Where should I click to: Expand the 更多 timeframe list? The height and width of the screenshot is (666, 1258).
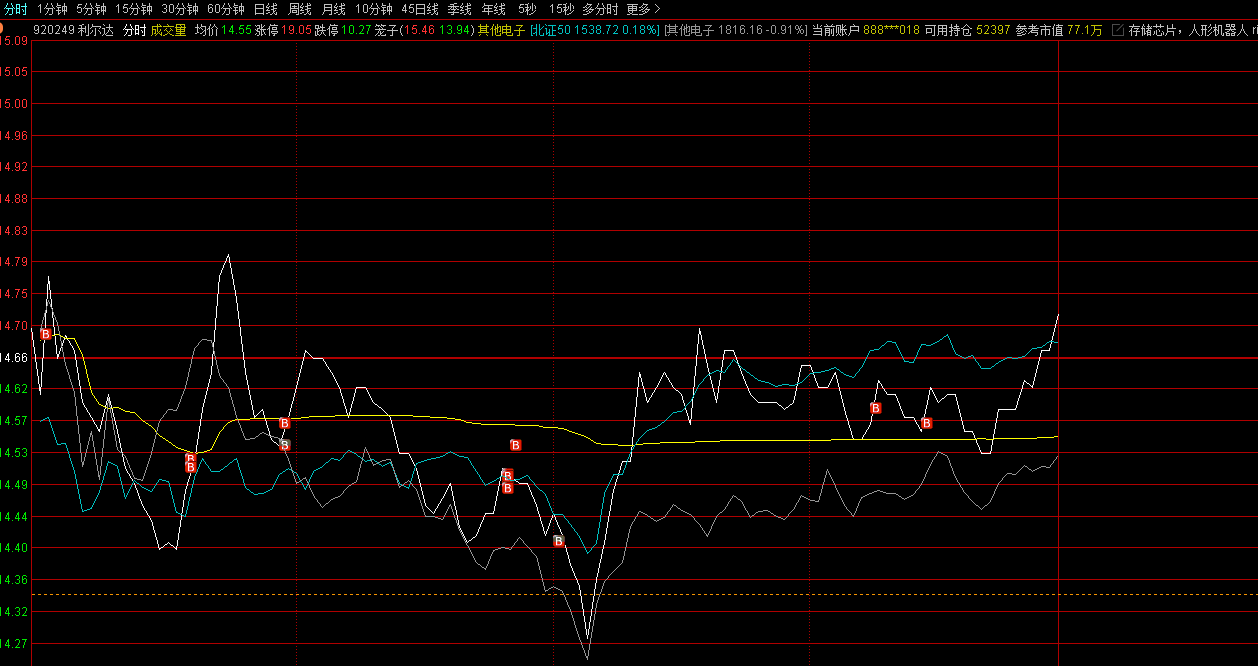(x=643, y=9)
